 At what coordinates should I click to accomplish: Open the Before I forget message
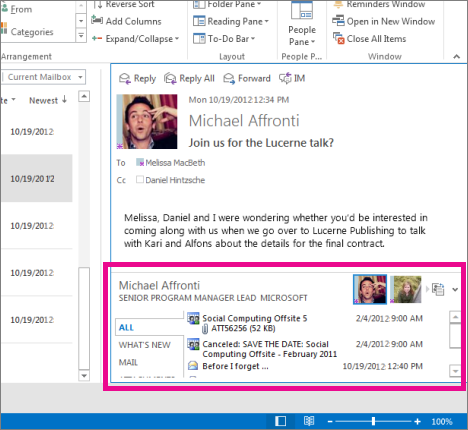(235, 366)
